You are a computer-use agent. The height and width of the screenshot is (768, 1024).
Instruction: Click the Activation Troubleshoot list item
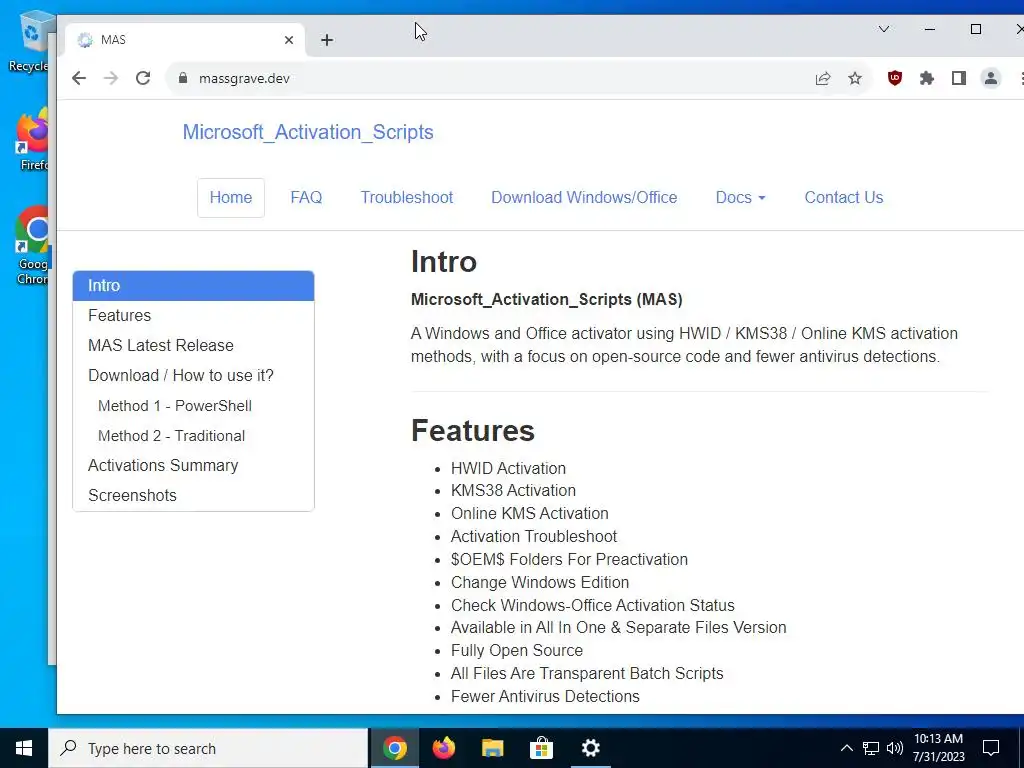click(x=534, y=536)
